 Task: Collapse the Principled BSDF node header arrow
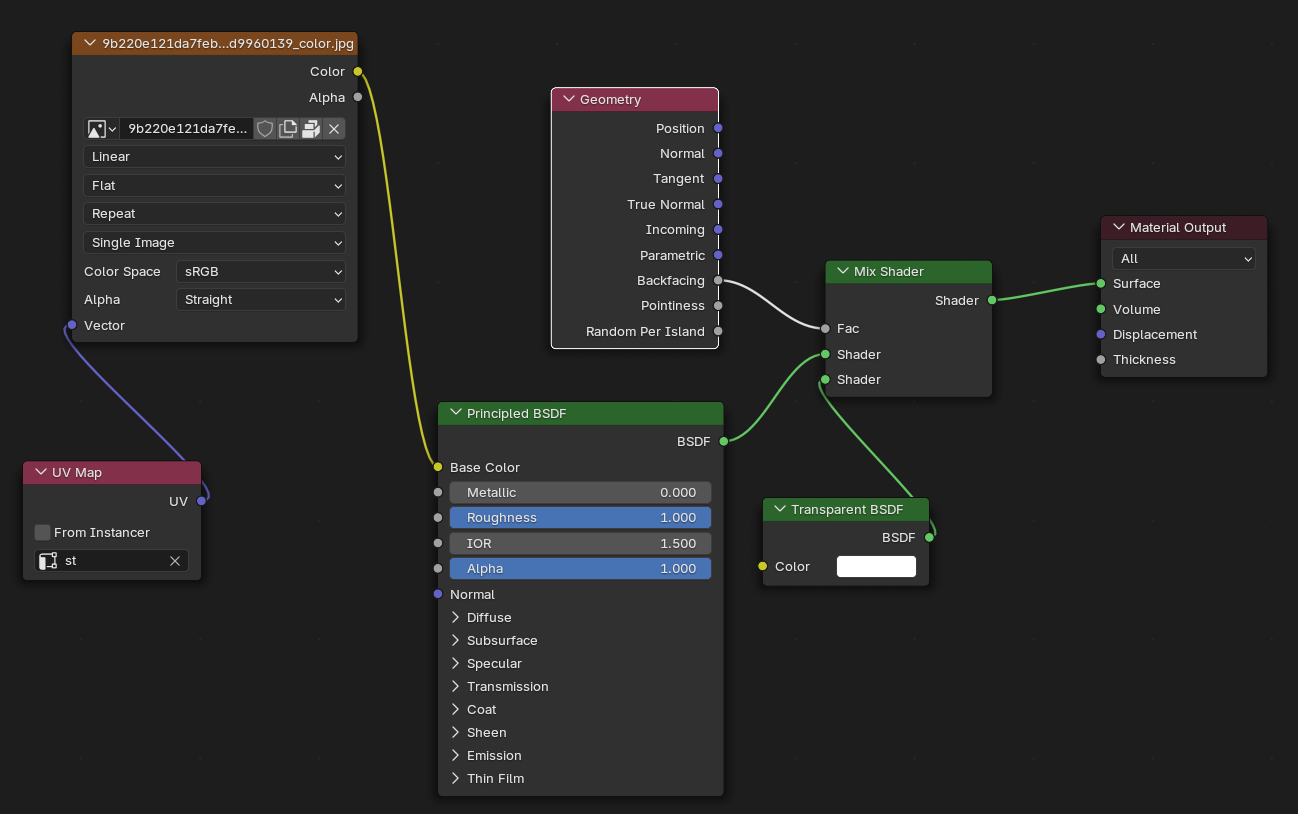(456, 413)
